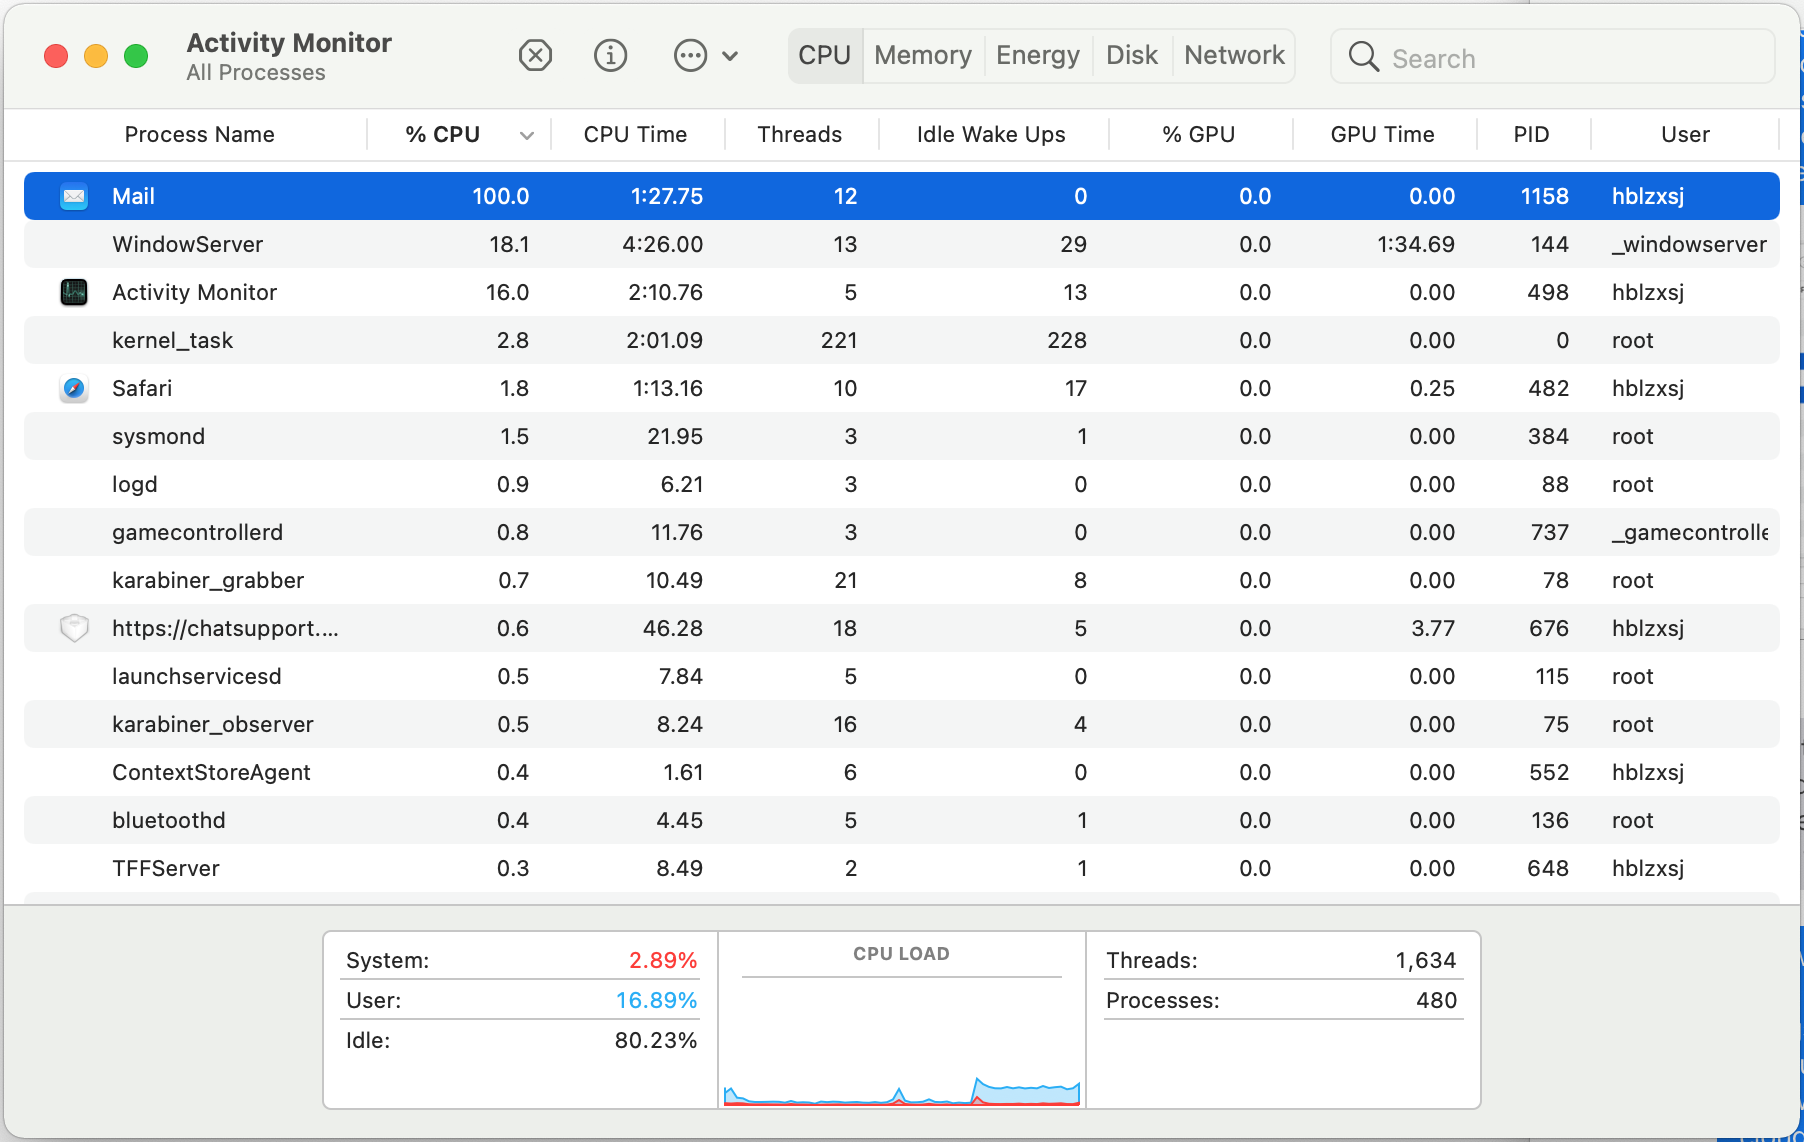The width and height of the screenshot is (1804, 1142).
Task: Click the All Processes subtitle
Action: coord(256,72)
